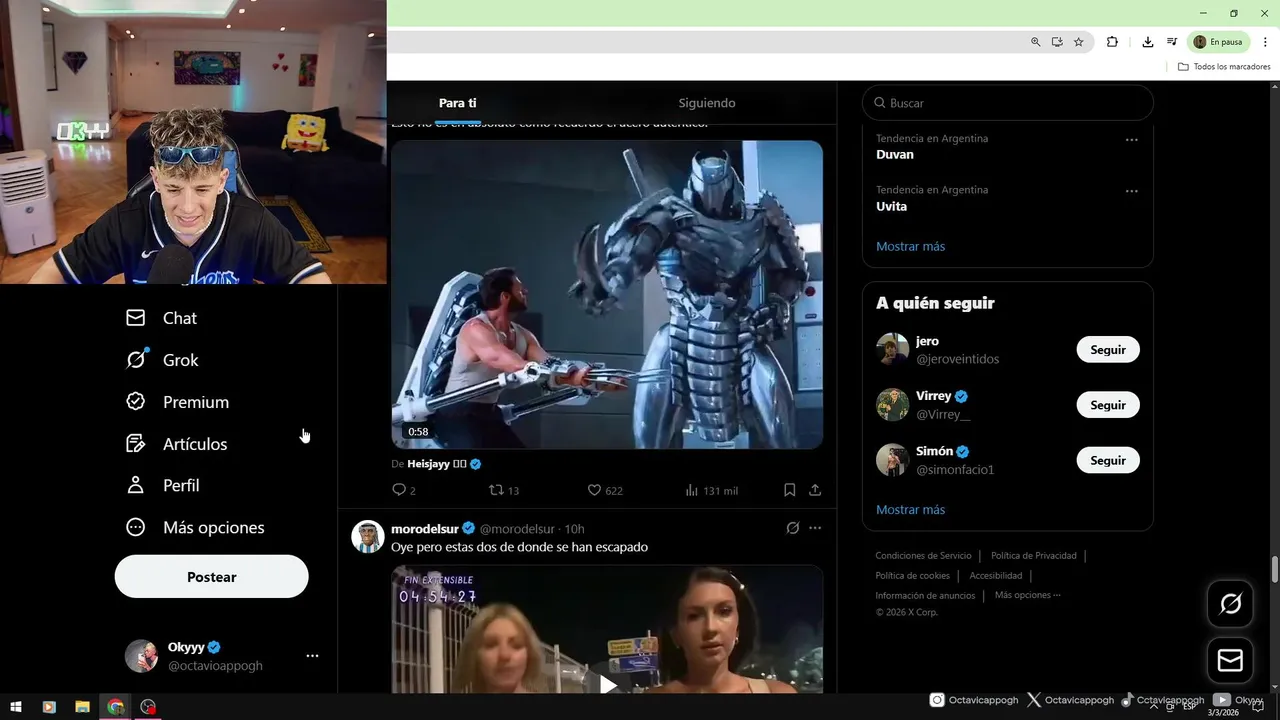
Task: Click Mostrar más under A quién seguir
Action: (x=910, y=510)
